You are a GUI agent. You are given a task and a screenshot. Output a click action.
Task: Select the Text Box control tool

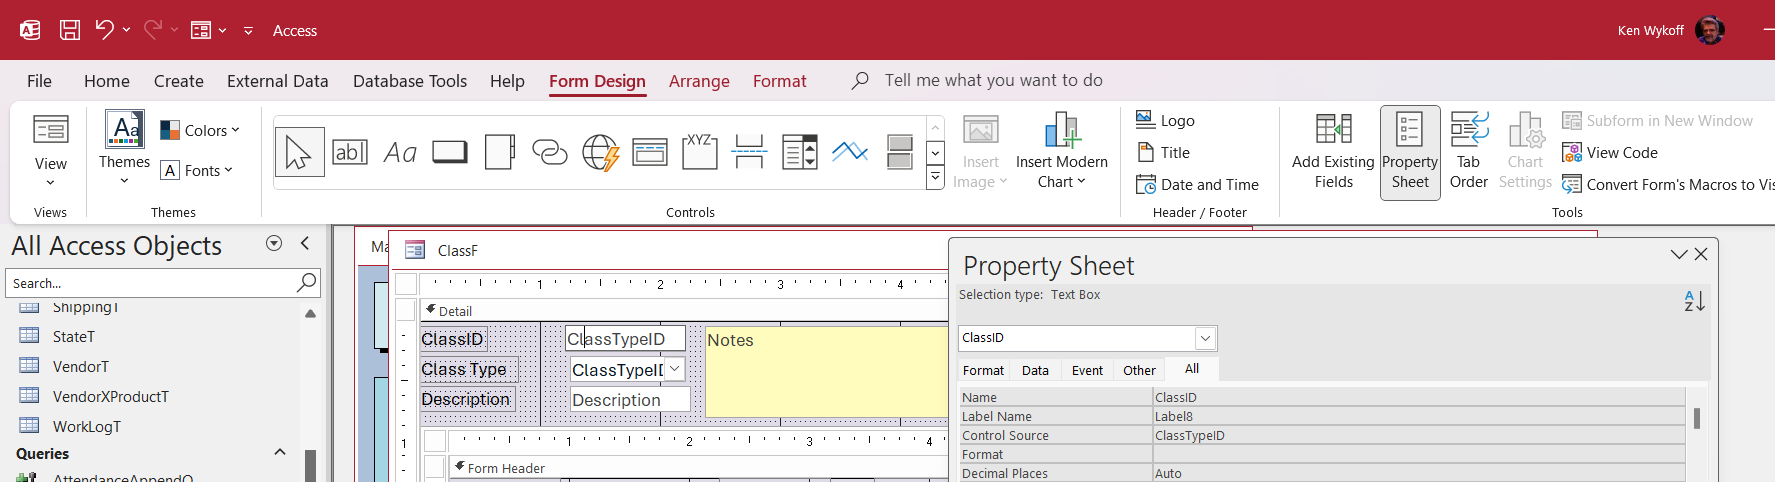[350, 152]
